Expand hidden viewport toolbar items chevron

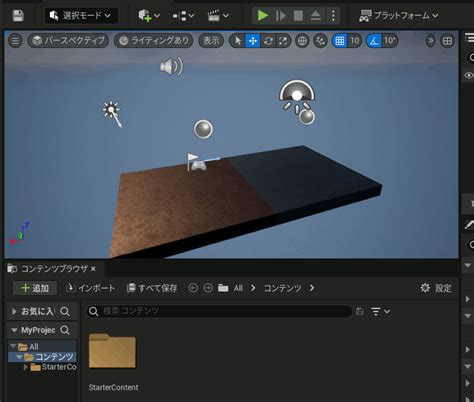[430, 41]
